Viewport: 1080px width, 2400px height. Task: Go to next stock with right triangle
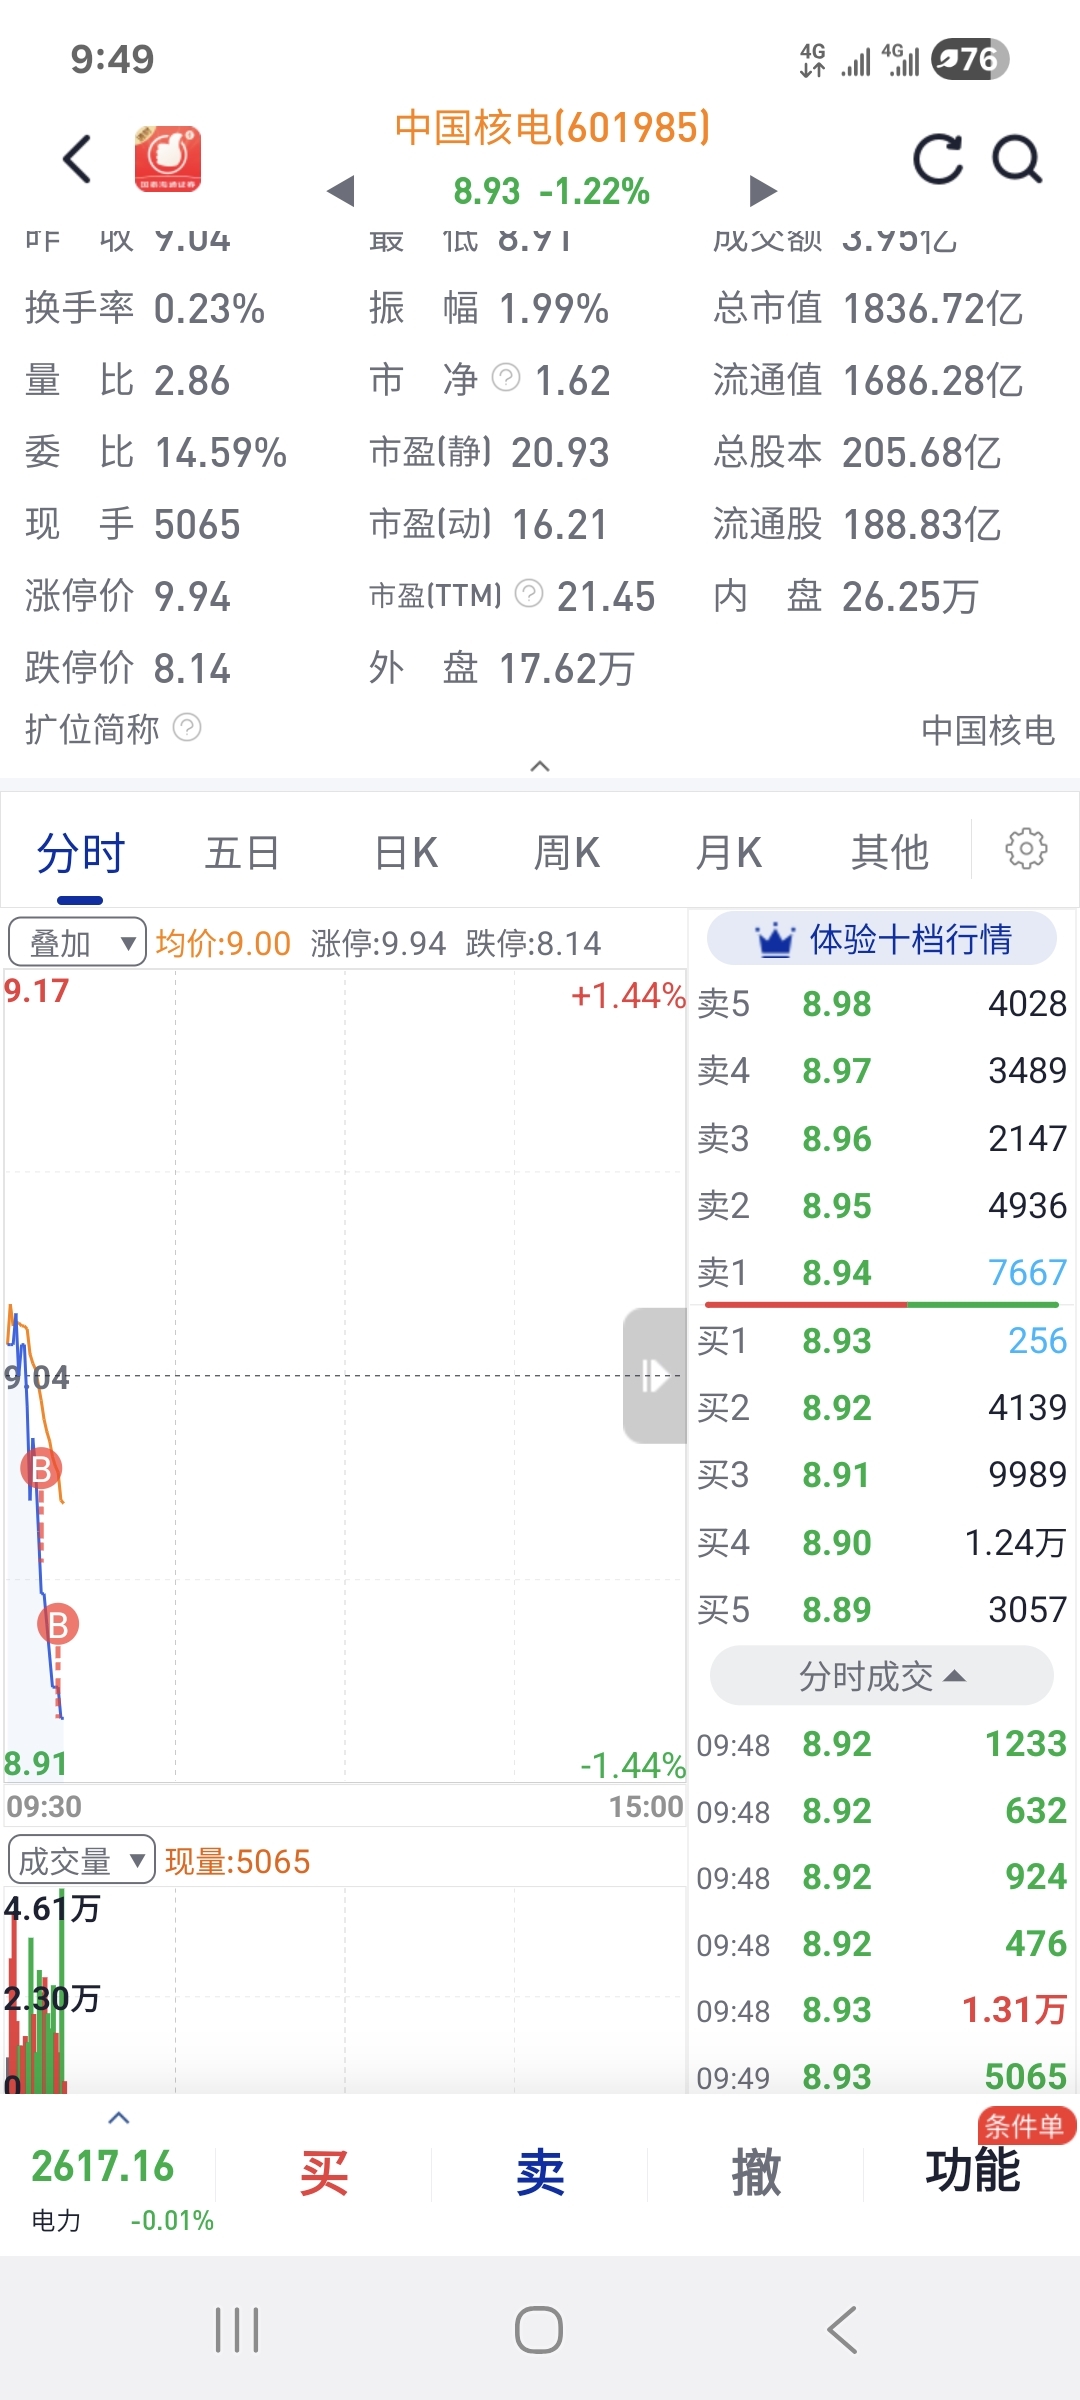[763, 190]
